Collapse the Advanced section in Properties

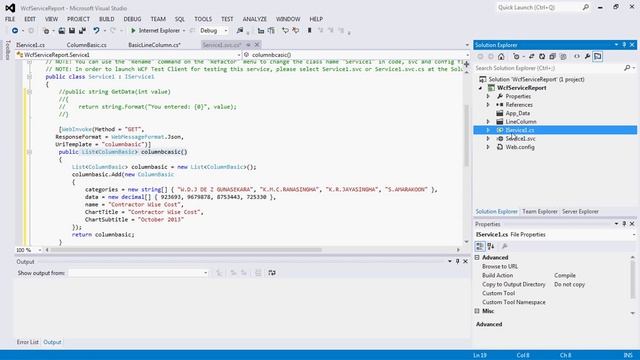click(477, 258)
